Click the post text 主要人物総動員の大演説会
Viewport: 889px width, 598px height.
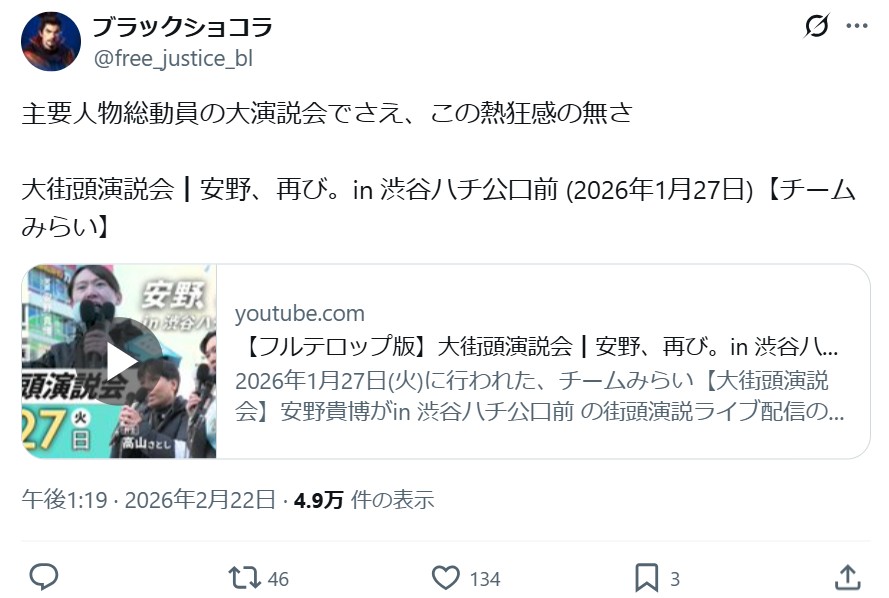[x=173, y=113]
